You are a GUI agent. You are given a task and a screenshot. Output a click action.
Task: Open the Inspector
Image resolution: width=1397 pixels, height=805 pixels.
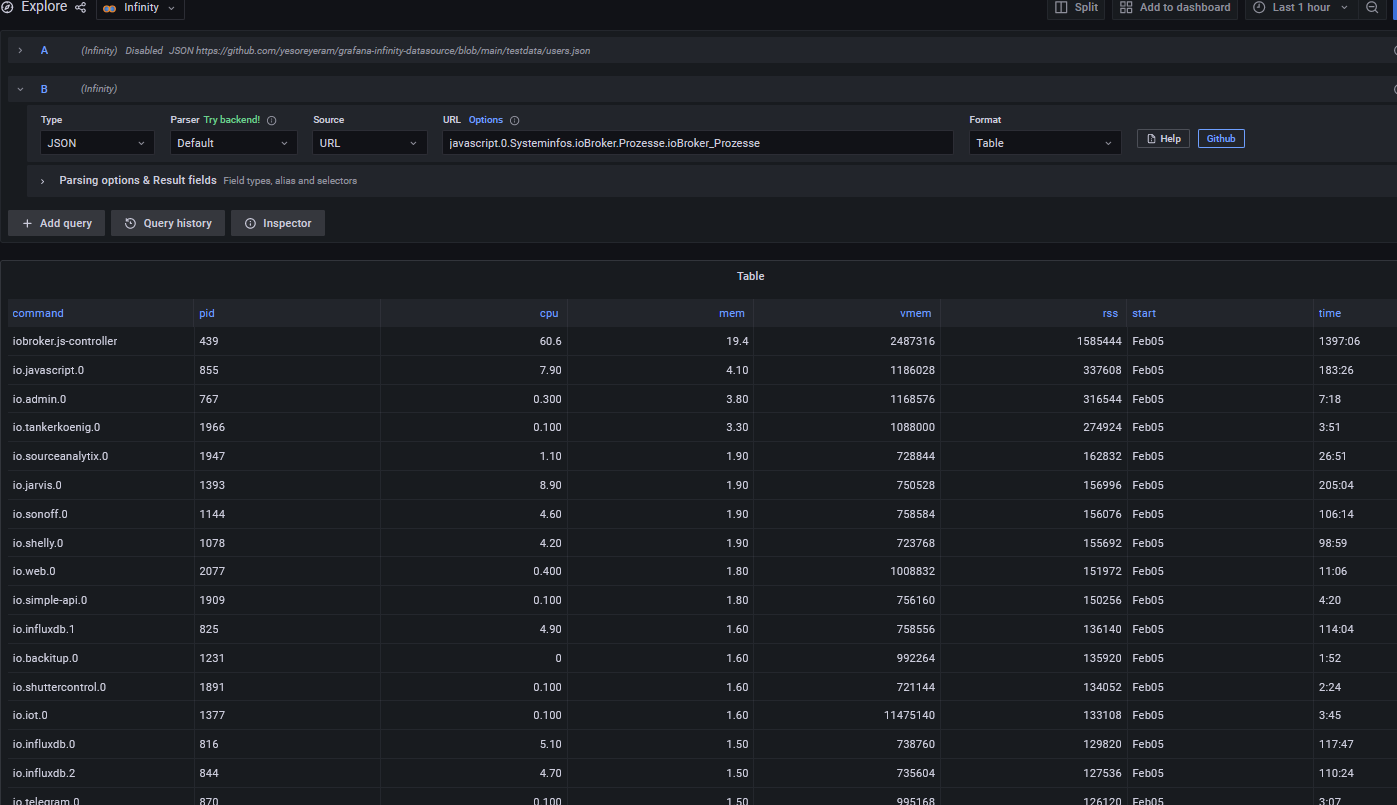pos(278,223)
